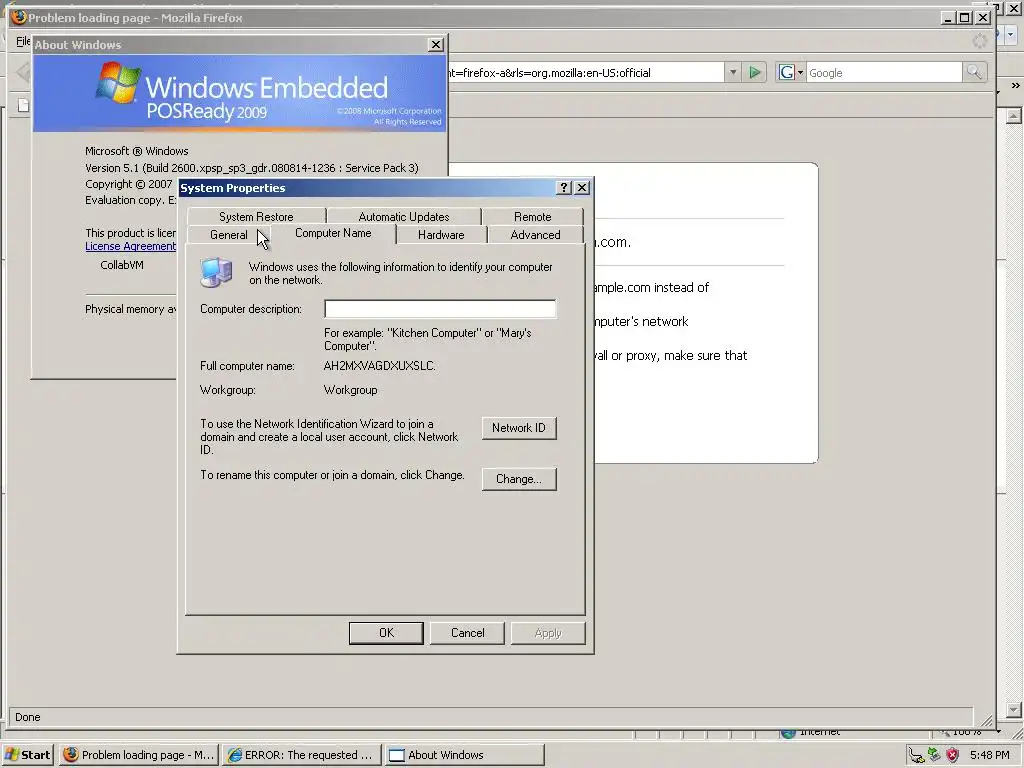Click the Windows Embedded POSReady 2009 banner

pyautogui.click(x=240, y=93)
